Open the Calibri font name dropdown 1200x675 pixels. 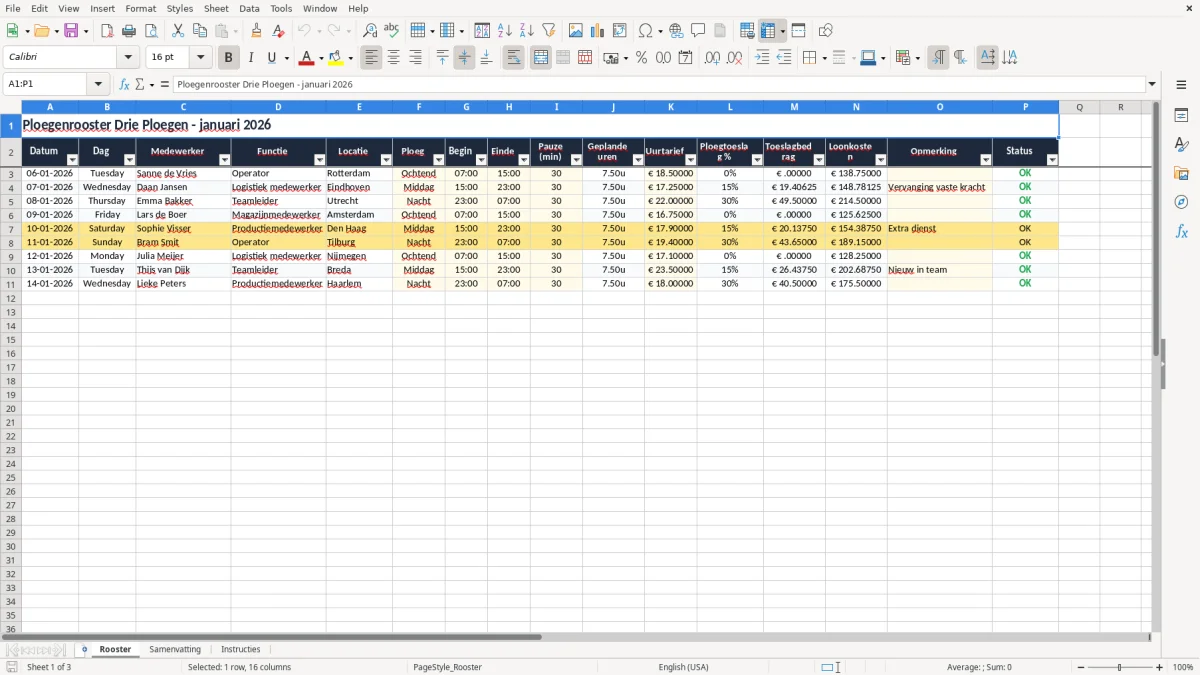[128, 58]
